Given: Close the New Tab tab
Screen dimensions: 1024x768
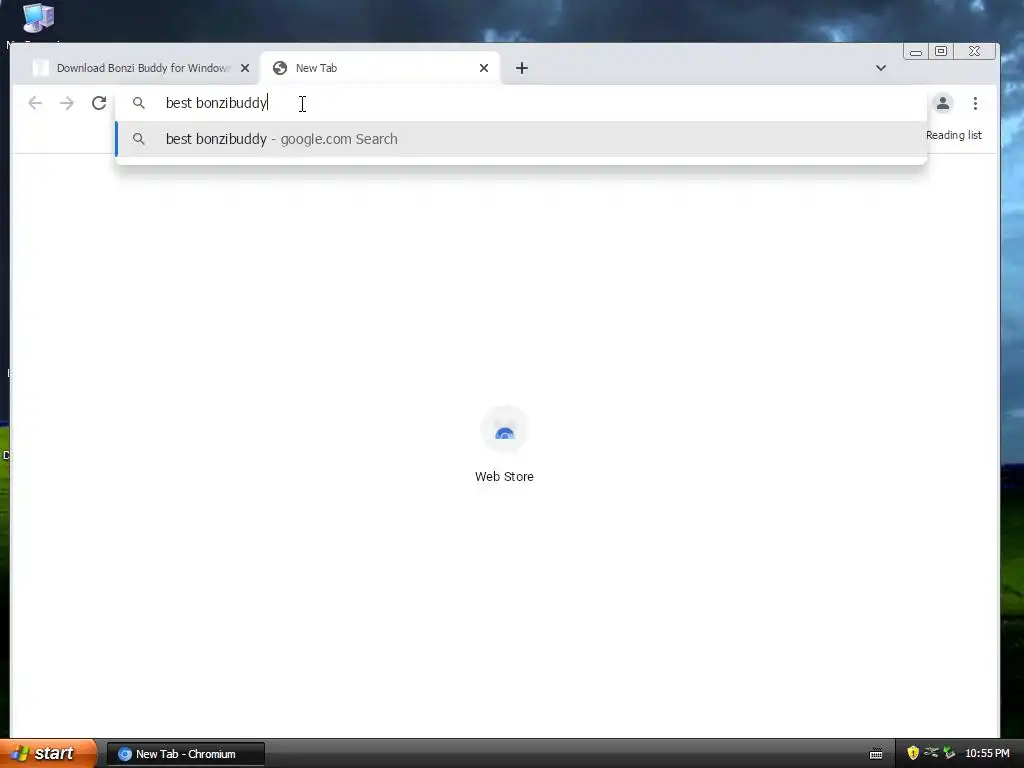Looking at the screenshot, I should click(484, 68).
